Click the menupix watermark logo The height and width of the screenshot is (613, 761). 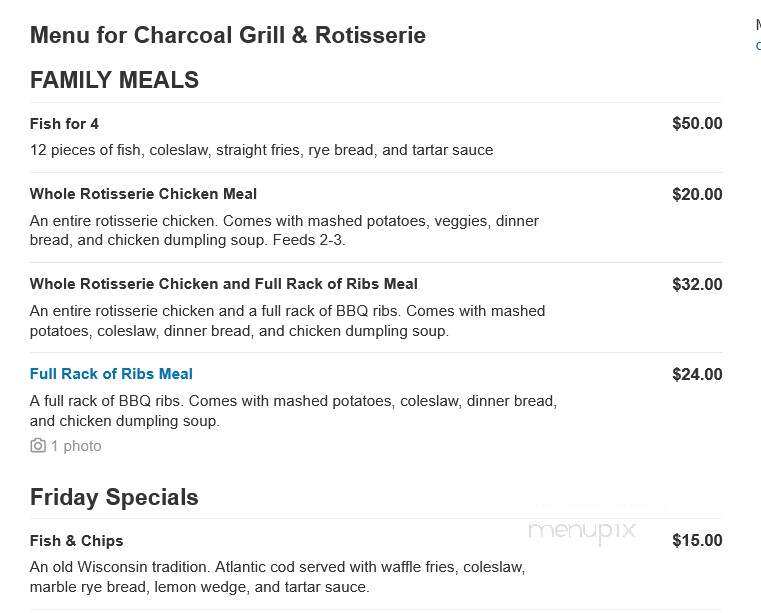tap(581, 531)
